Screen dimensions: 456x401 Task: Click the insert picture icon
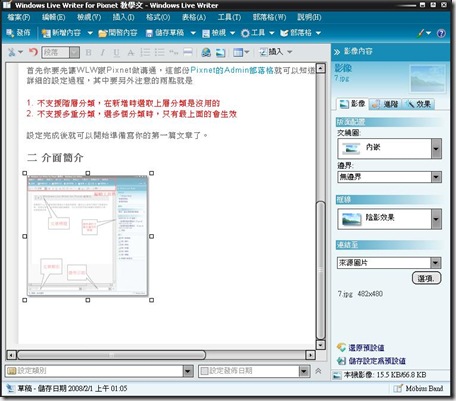pos(220,52)
